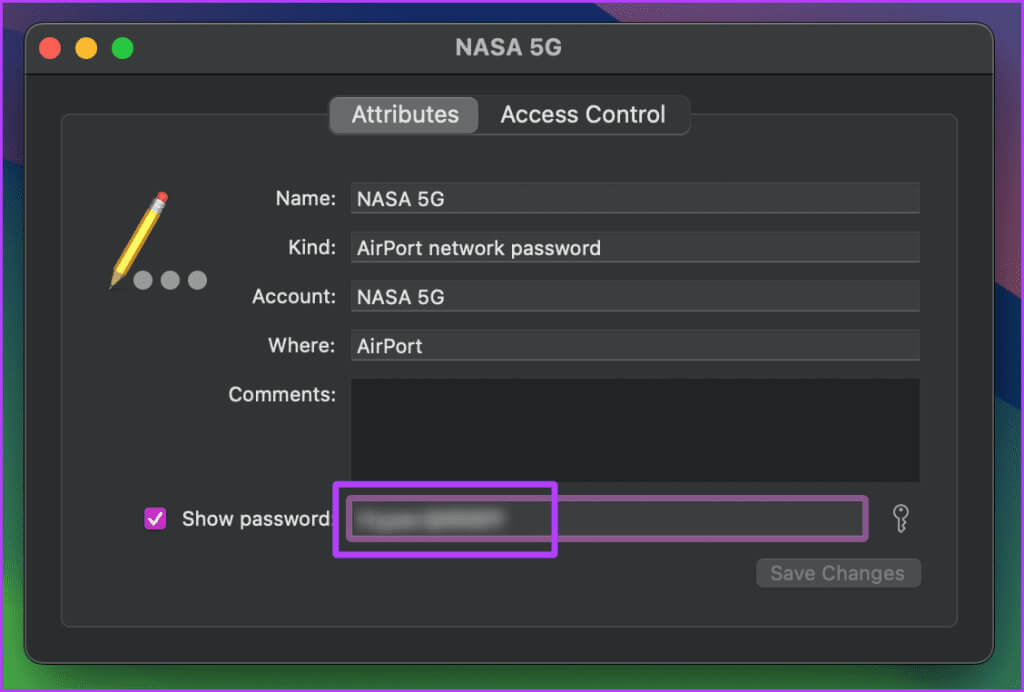The width and height of the screenshot is (1024, 692).
Task: Uncheck the Show password checkbox
Action: [x=155, y=519]
